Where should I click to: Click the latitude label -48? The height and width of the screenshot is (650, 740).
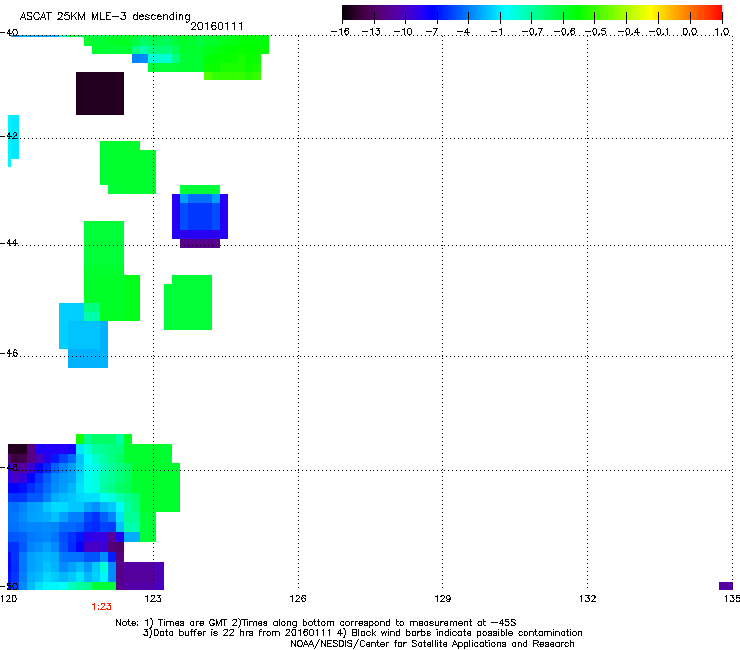9,467
